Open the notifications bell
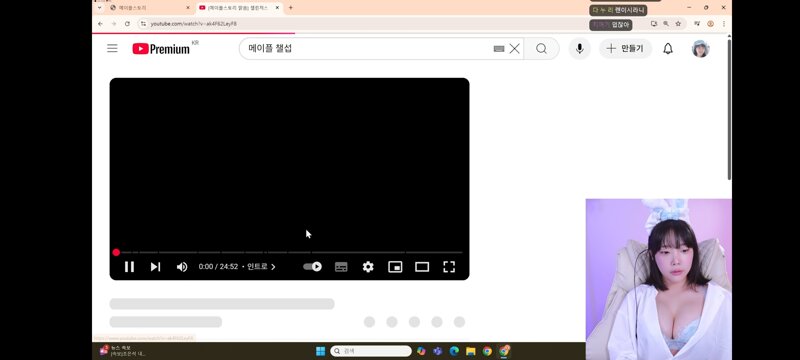Screen dimensions: 800x360 point(668,48)
